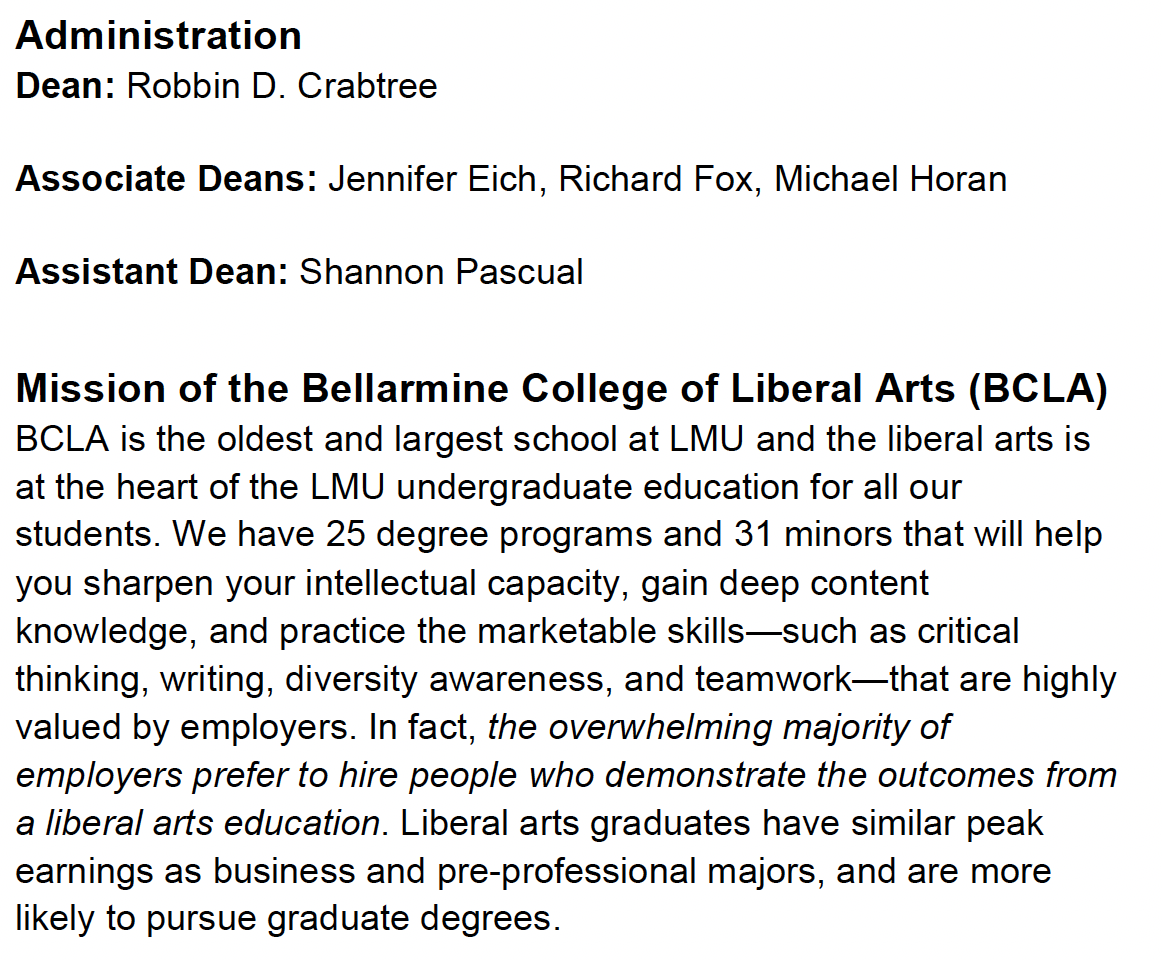Screen dimensions: 1162x960
Task: Click the name Michael Horan
Action: 890,179
